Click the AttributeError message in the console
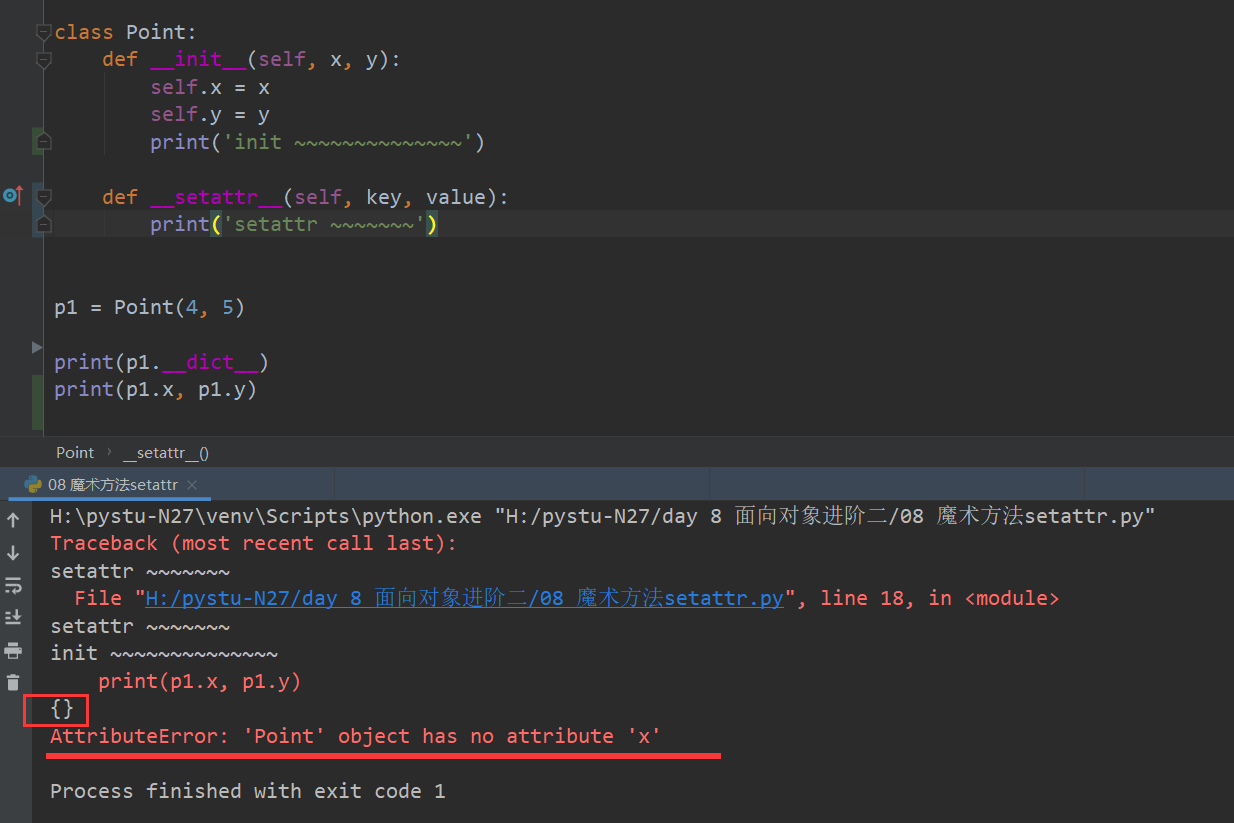 tap(355, 737)
